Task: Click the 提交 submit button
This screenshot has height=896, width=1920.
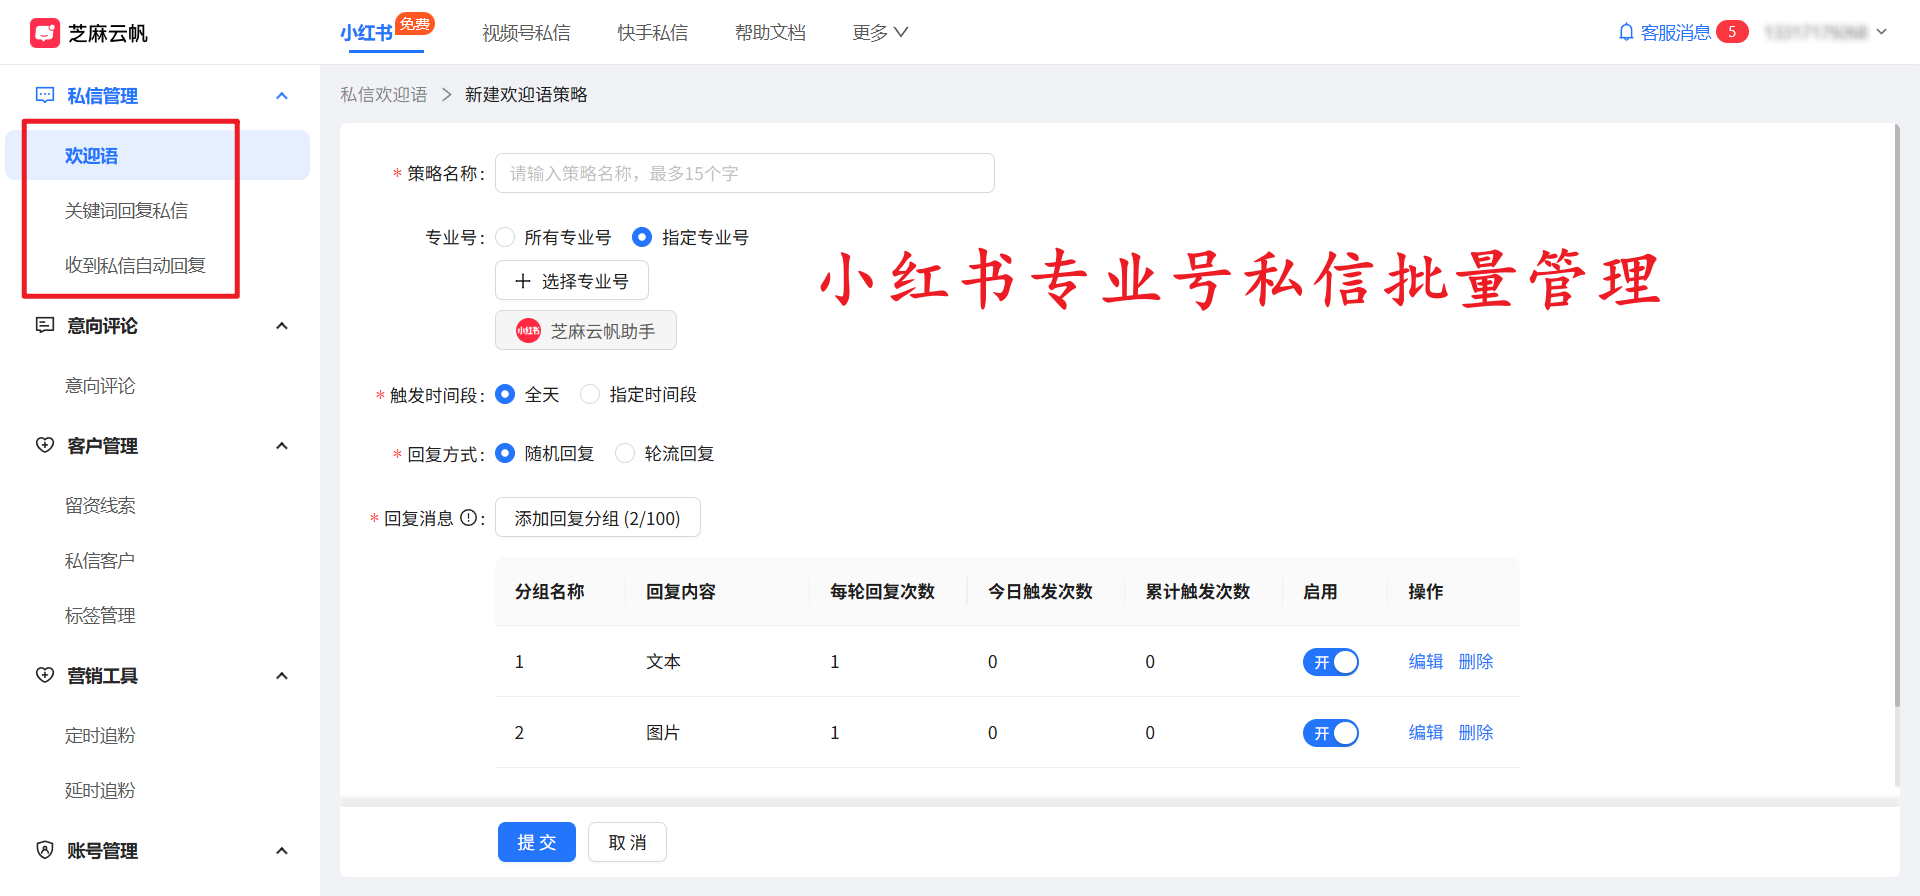Action: pos(536,842)
